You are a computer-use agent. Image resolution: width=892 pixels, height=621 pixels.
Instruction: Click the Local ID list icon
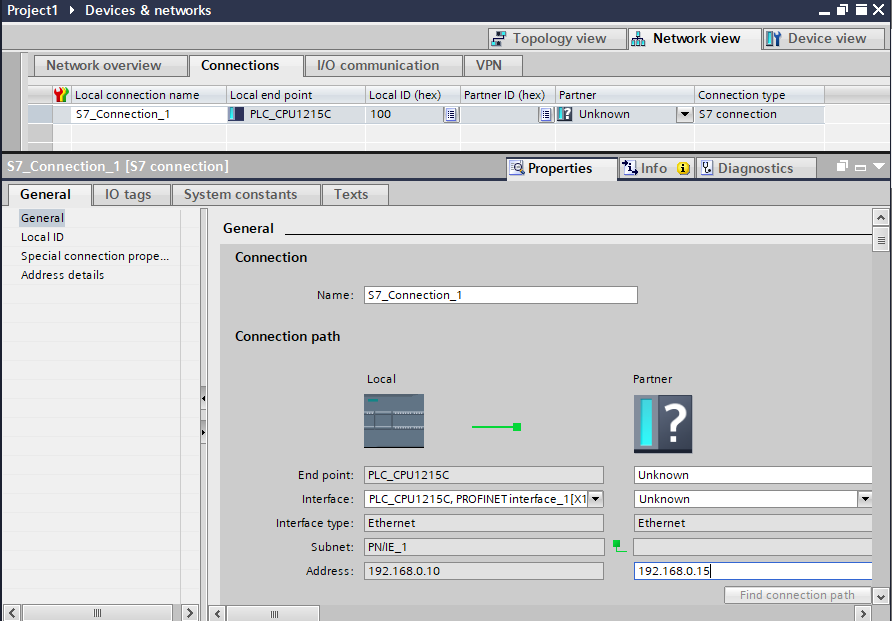(x=451, y=114)
